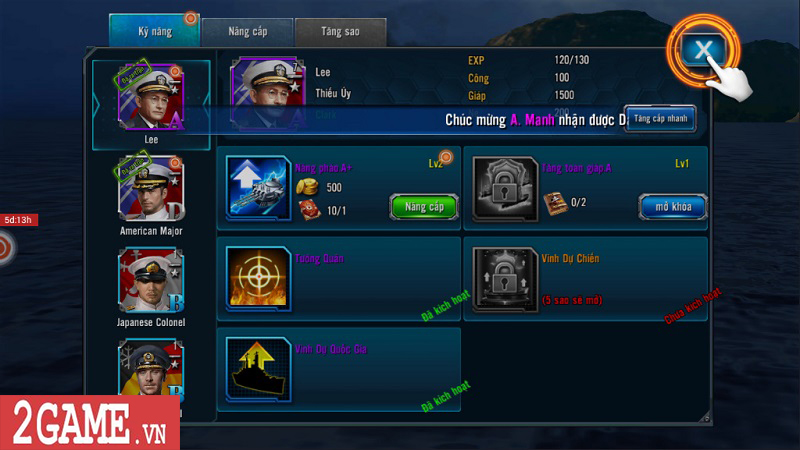The height and width of the screenshot is (450, 800).
Task: Select the American Major officer portrait
Action: [x=151, y=189]
